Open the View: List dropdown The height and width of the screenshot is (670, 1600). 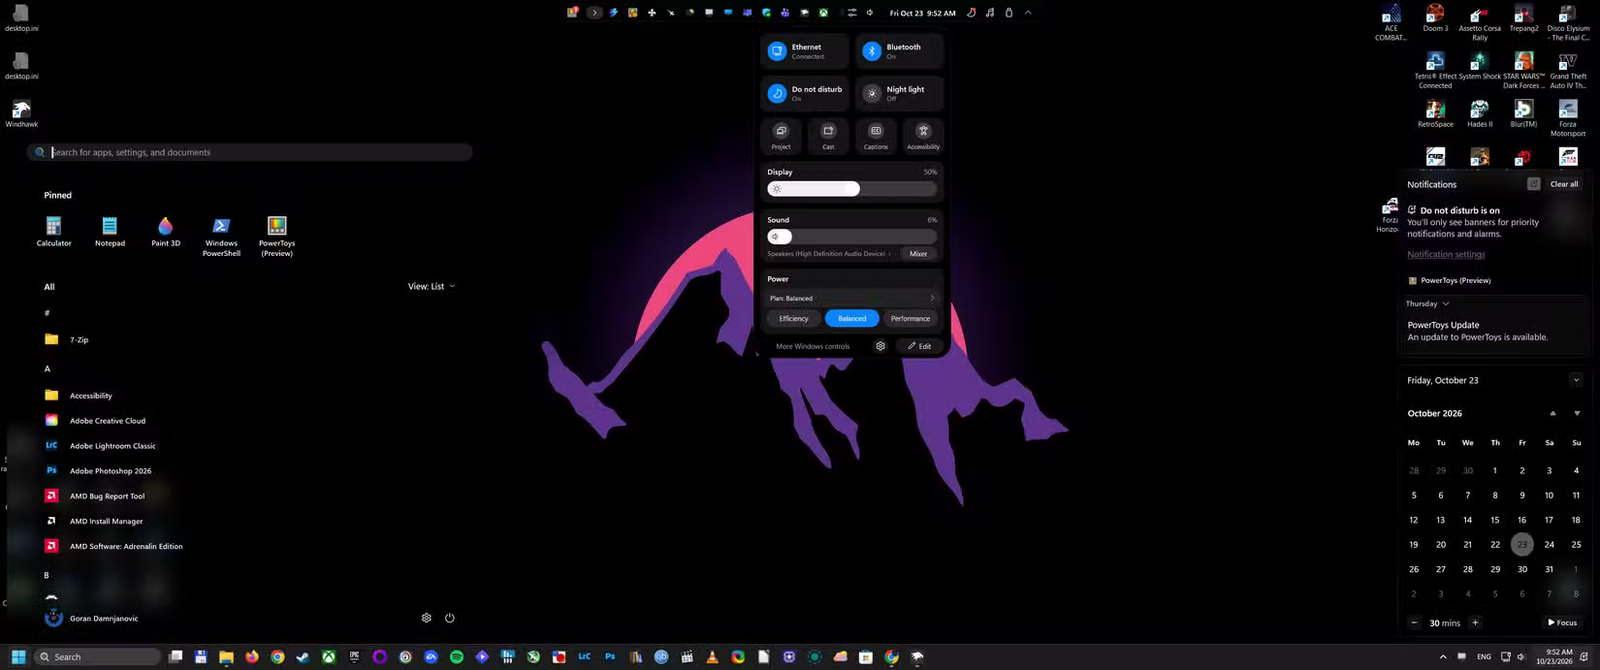point(431,286)
